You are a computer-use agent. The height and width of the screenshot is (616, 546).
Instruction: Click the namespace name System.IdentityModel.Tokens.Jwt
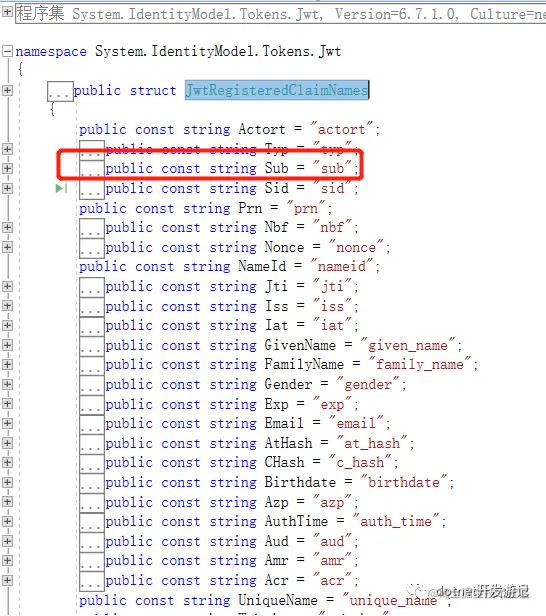coord(218,51)
